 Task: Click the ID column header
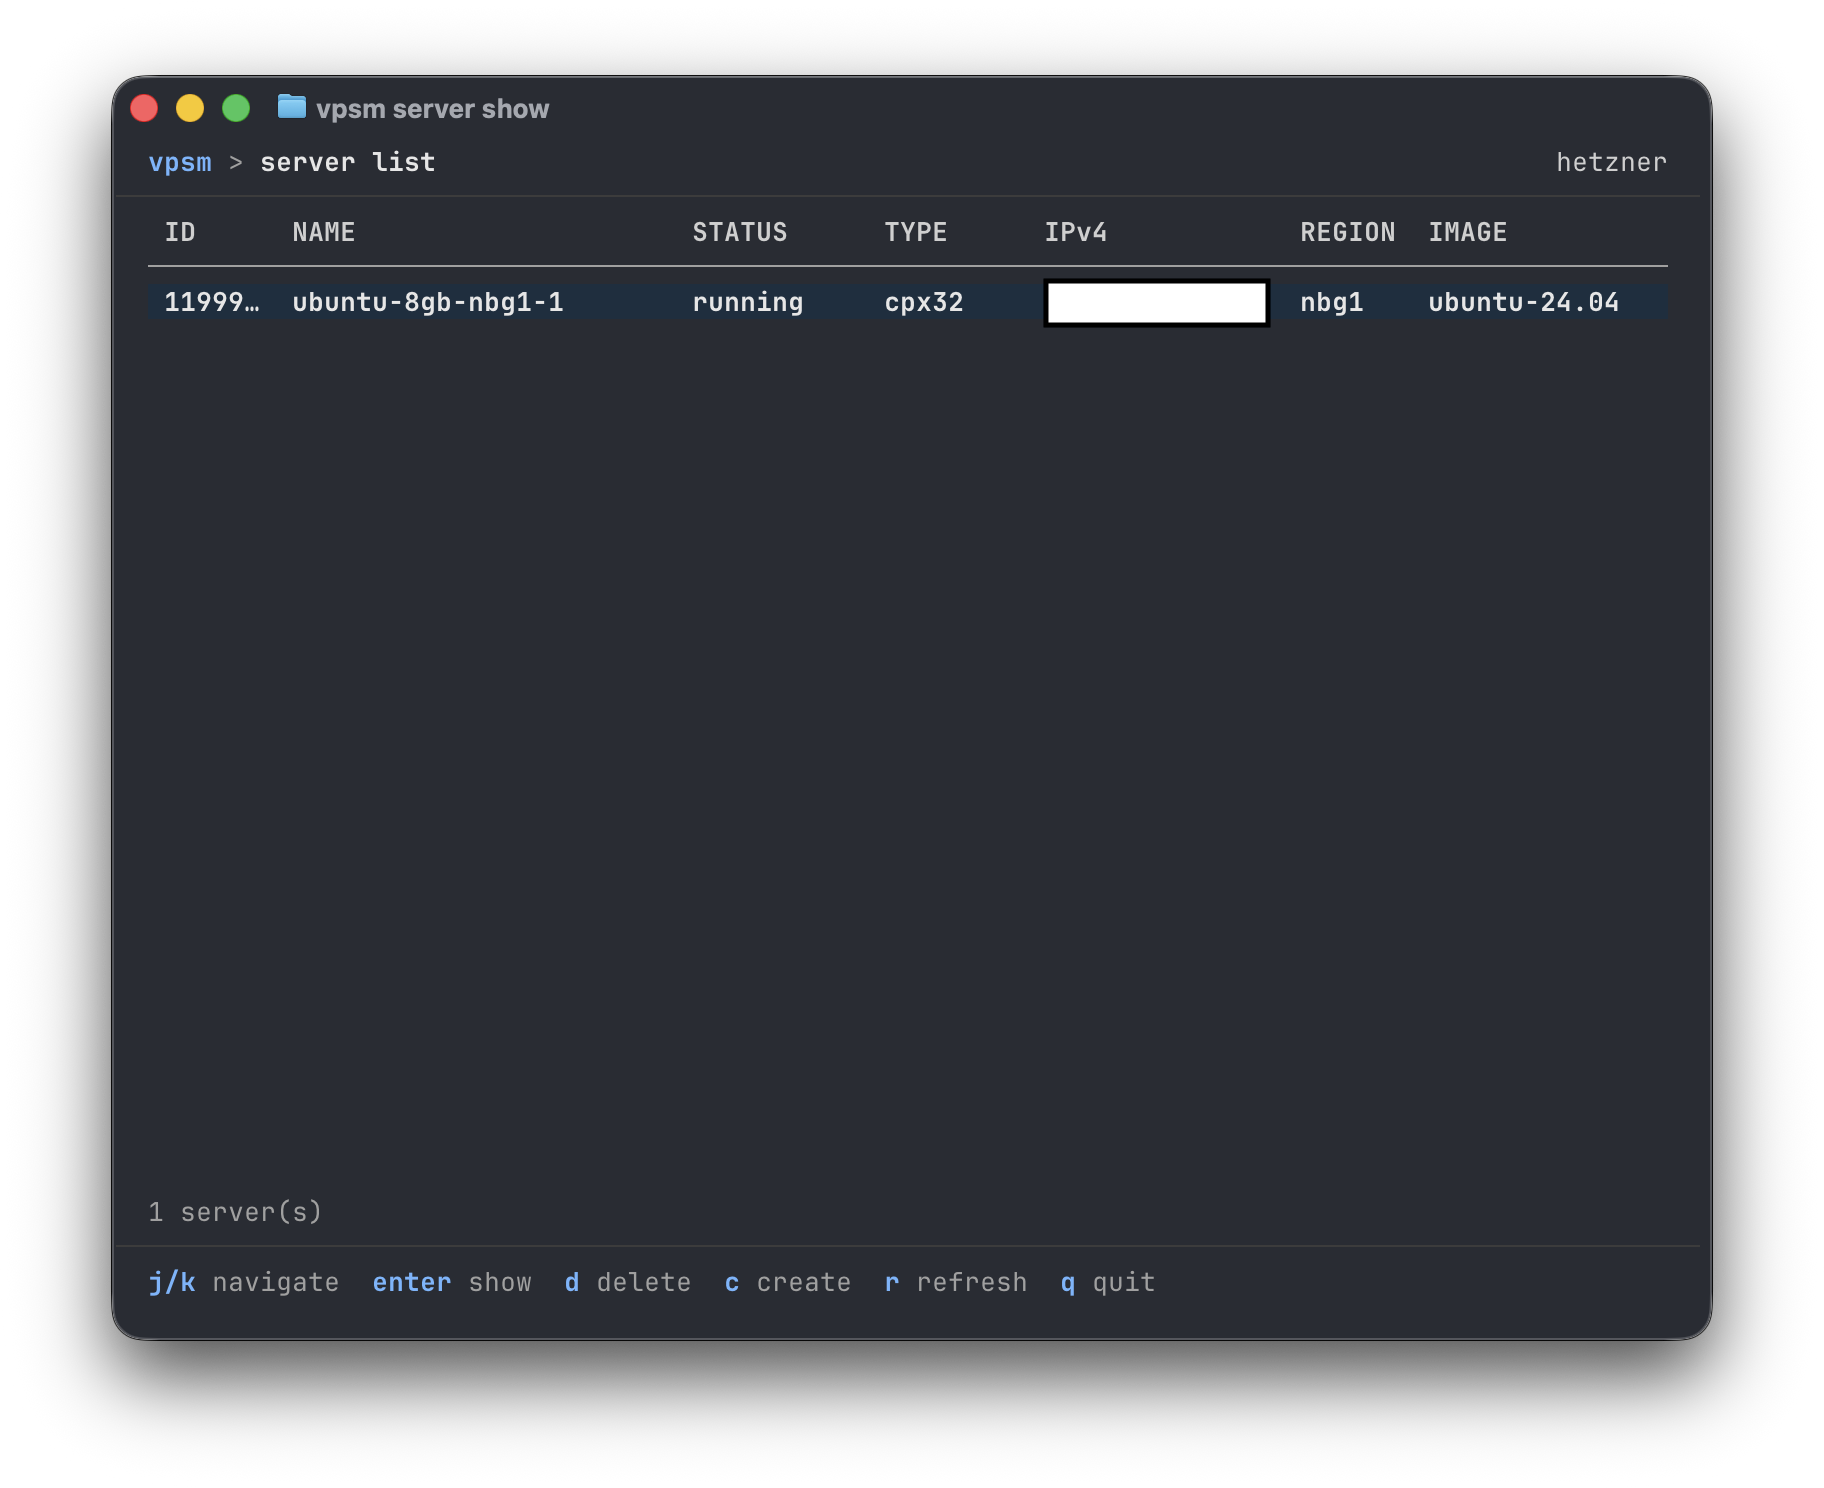coord(181,232)
